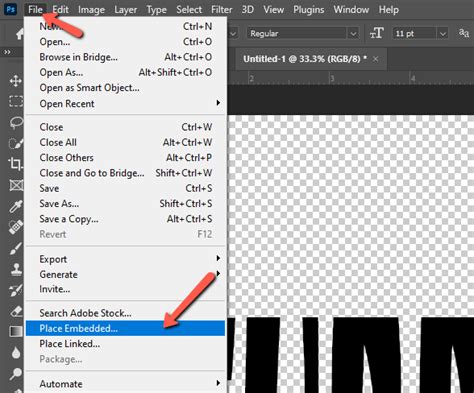Open the Edit menu

[x=60, y=10]
